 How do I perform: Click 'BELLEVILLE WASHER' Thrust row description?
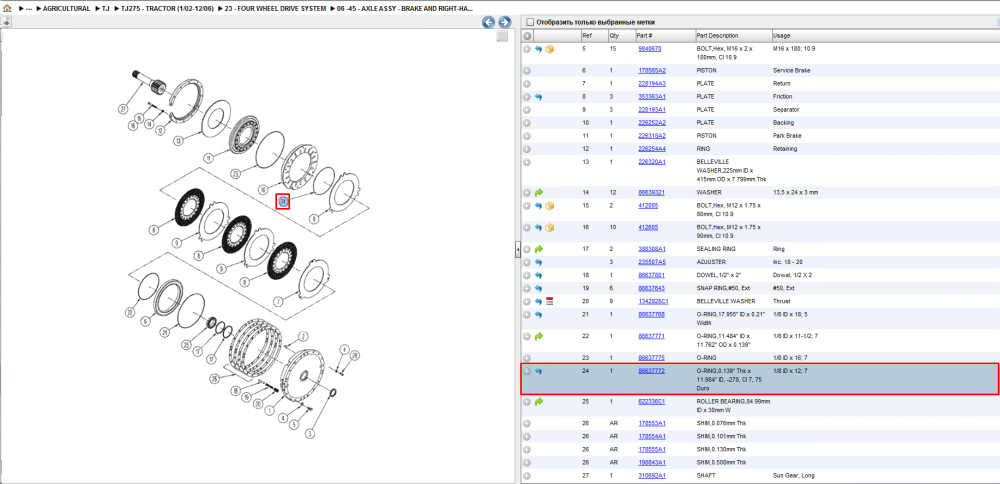point(726,301)
